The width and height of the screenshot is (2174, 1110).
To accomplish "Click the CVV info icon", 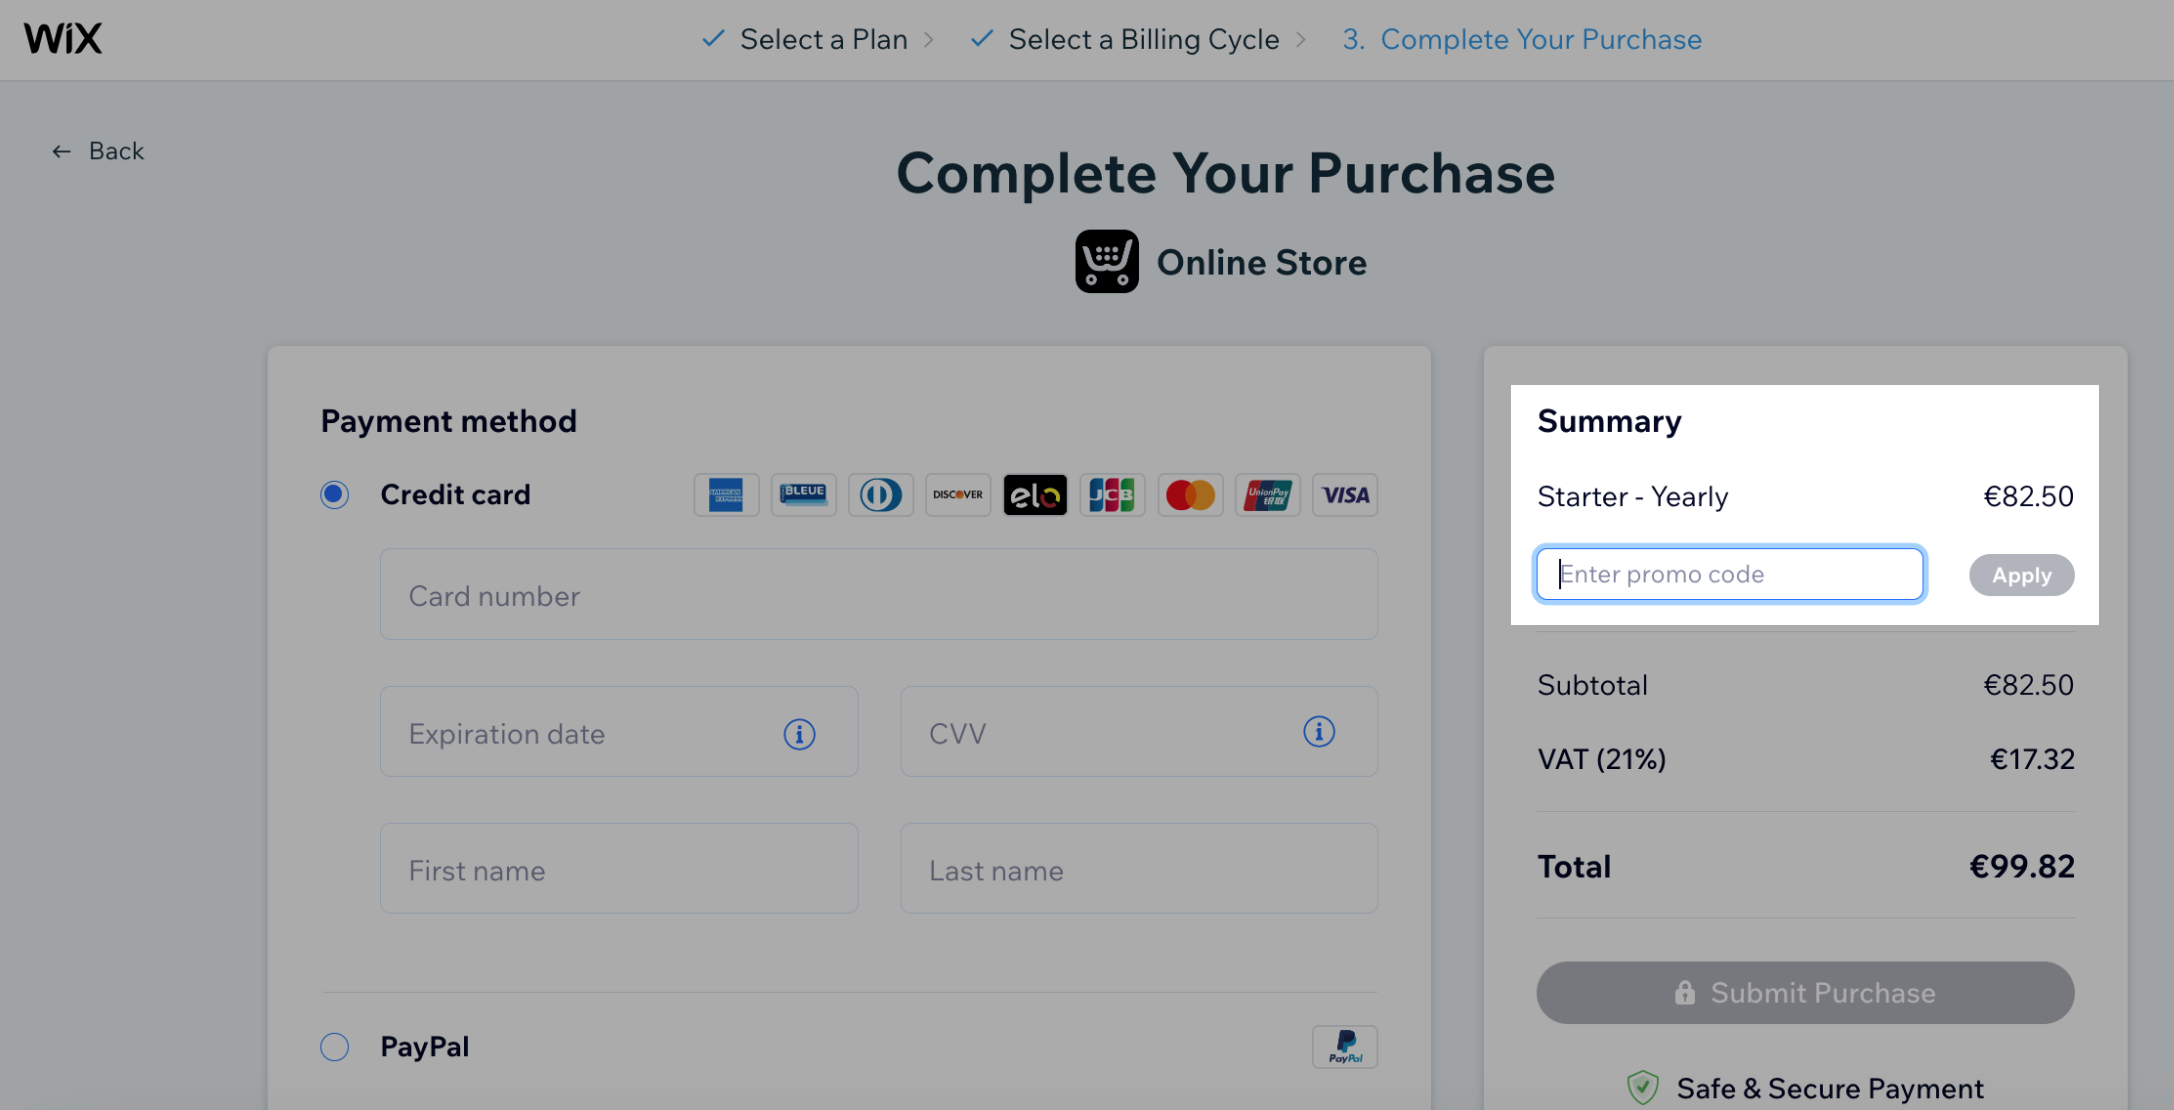I will [1319, 732].
